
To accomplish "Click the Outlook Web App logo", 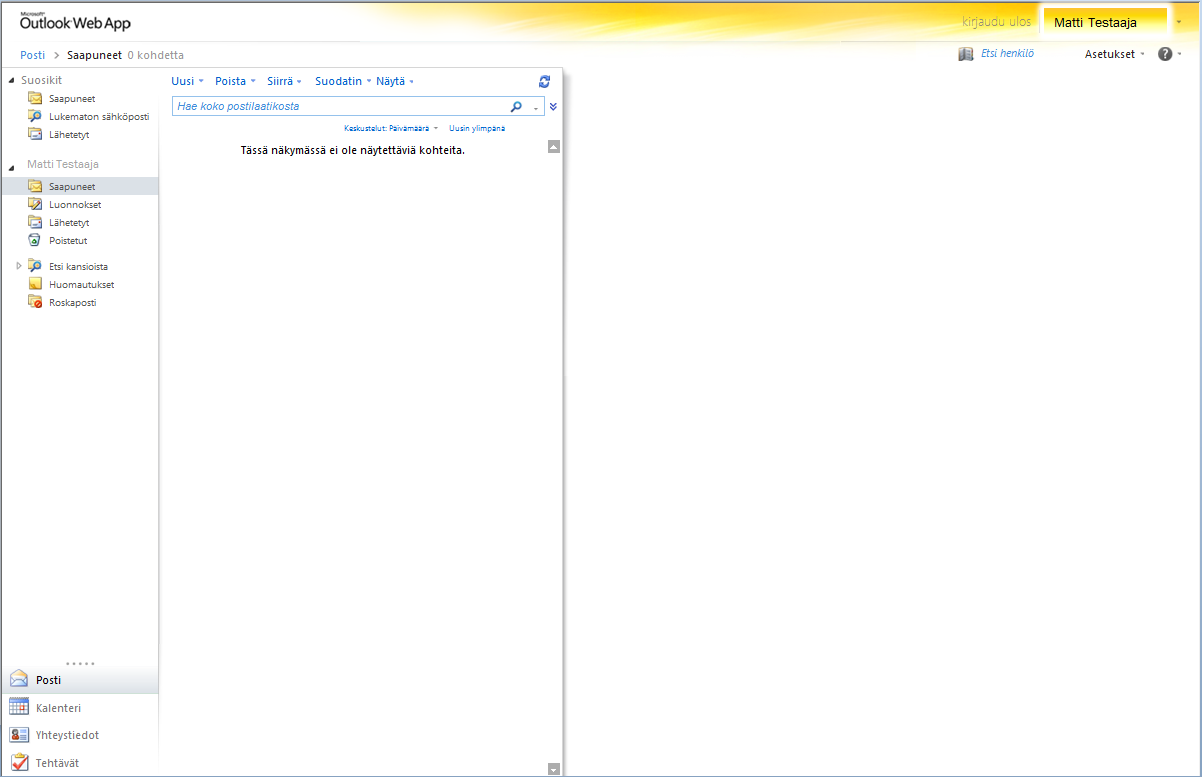I will click(x=75, y=21).
